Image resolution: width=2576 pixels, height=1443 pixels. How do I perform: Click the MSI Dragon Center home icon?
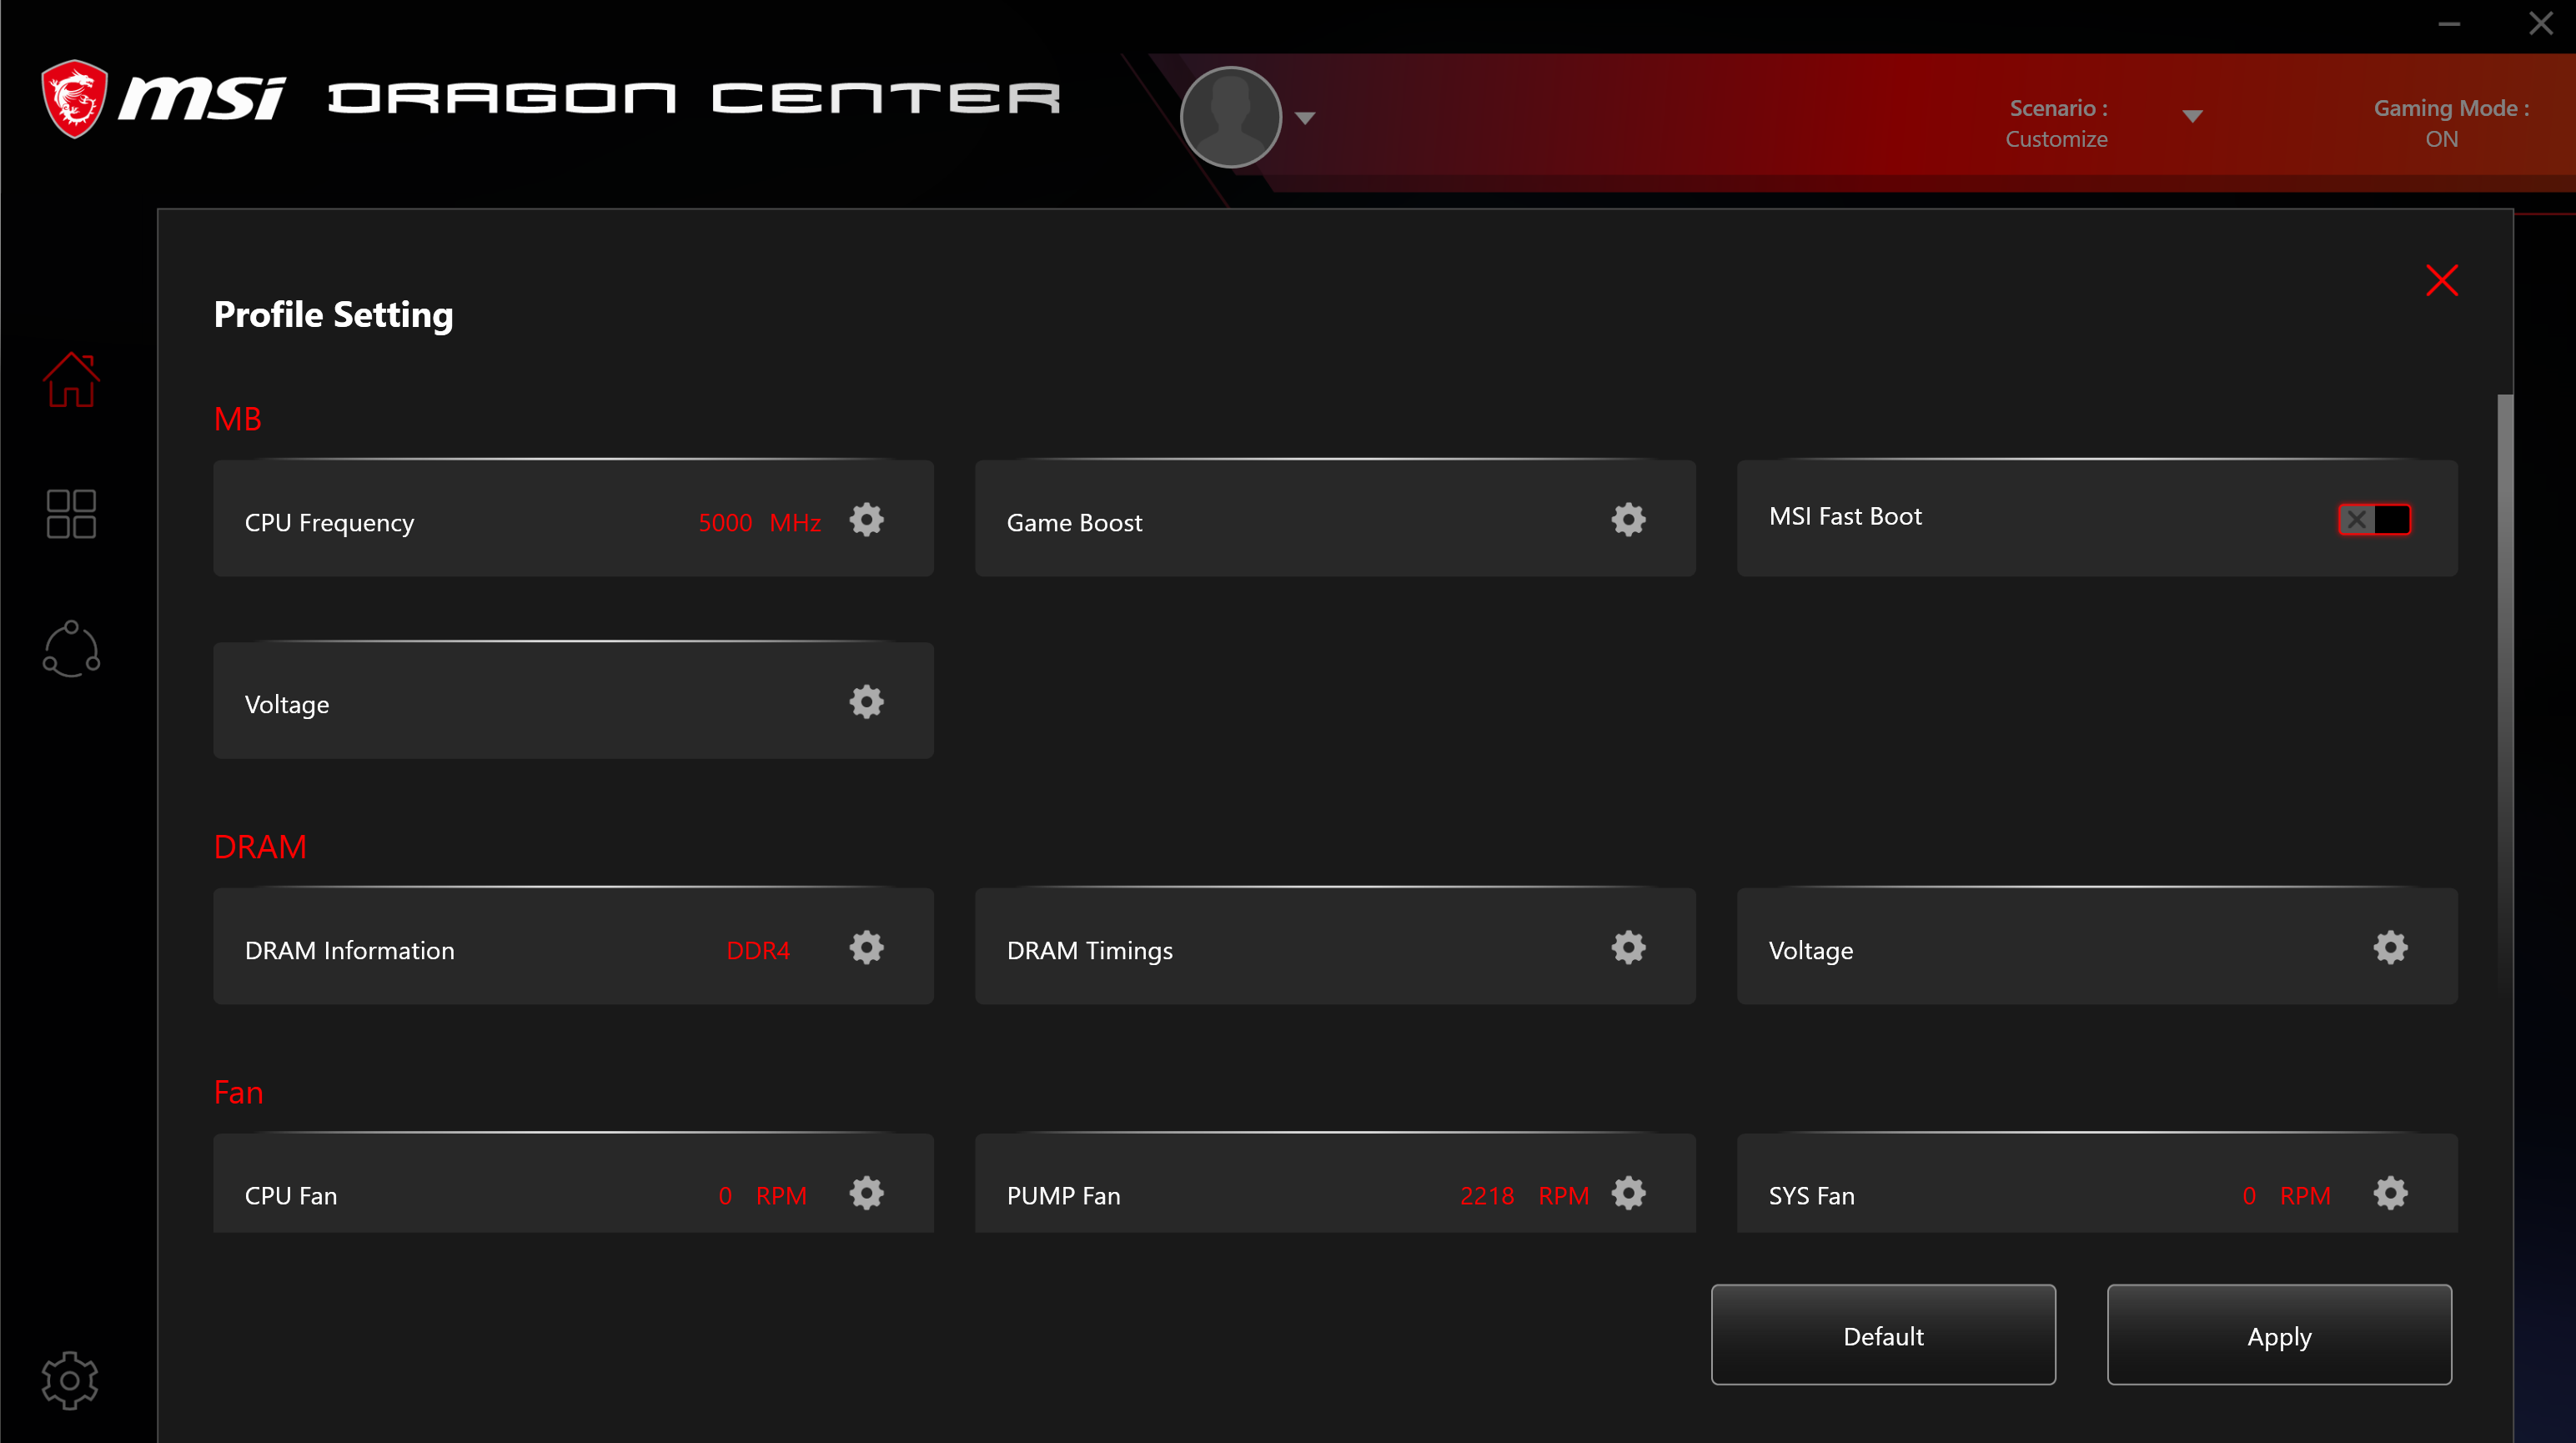[71, 379]
